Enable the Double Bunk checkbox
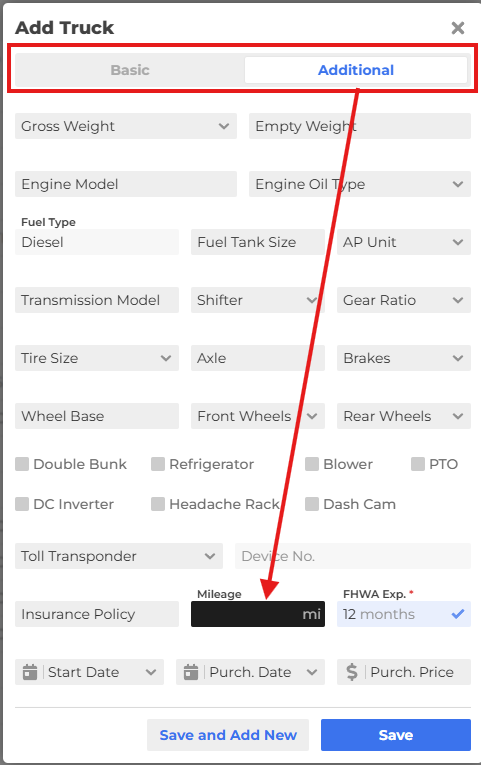This screenshot has width=481, height=765. pyautogui.click(x=22, y=464)
